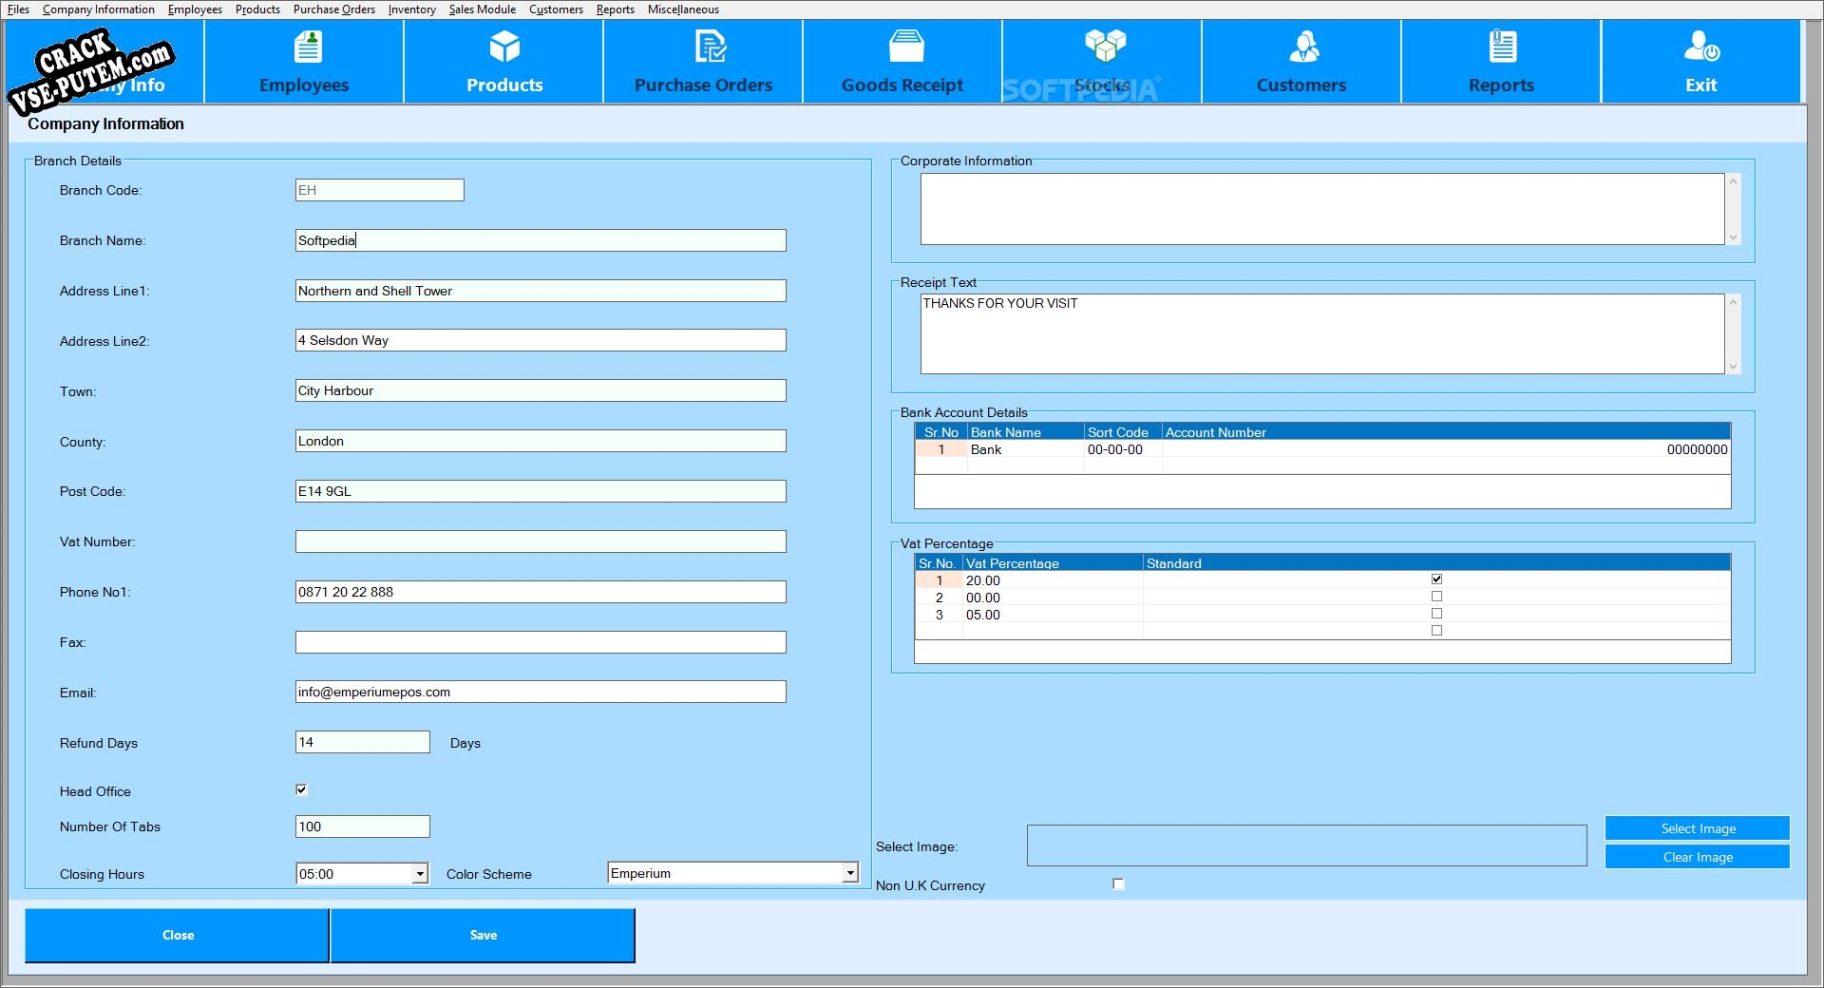The width and height of the screenshot is (1824, 988).
Task: Uncheck Standard for the 20.00 VAT row
Action: pyautogui.click(x=1436, y=579)
